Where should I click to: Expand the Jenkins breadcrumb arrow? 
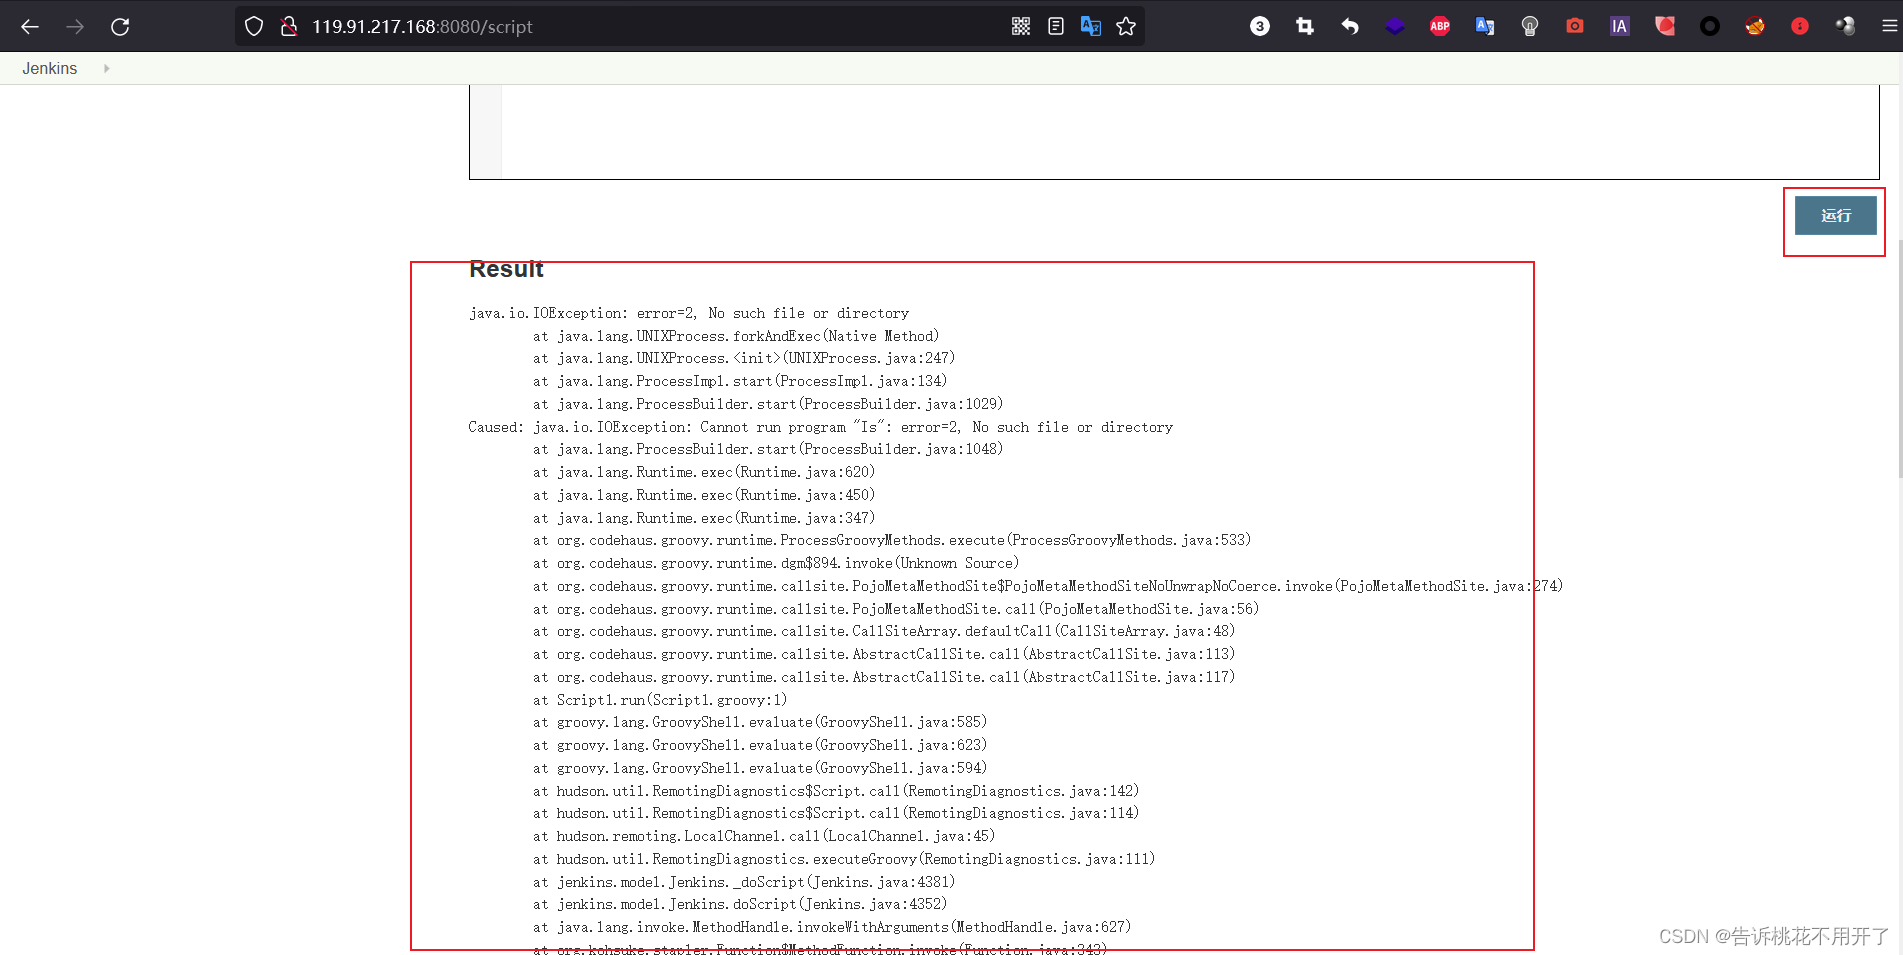point(106,68)
